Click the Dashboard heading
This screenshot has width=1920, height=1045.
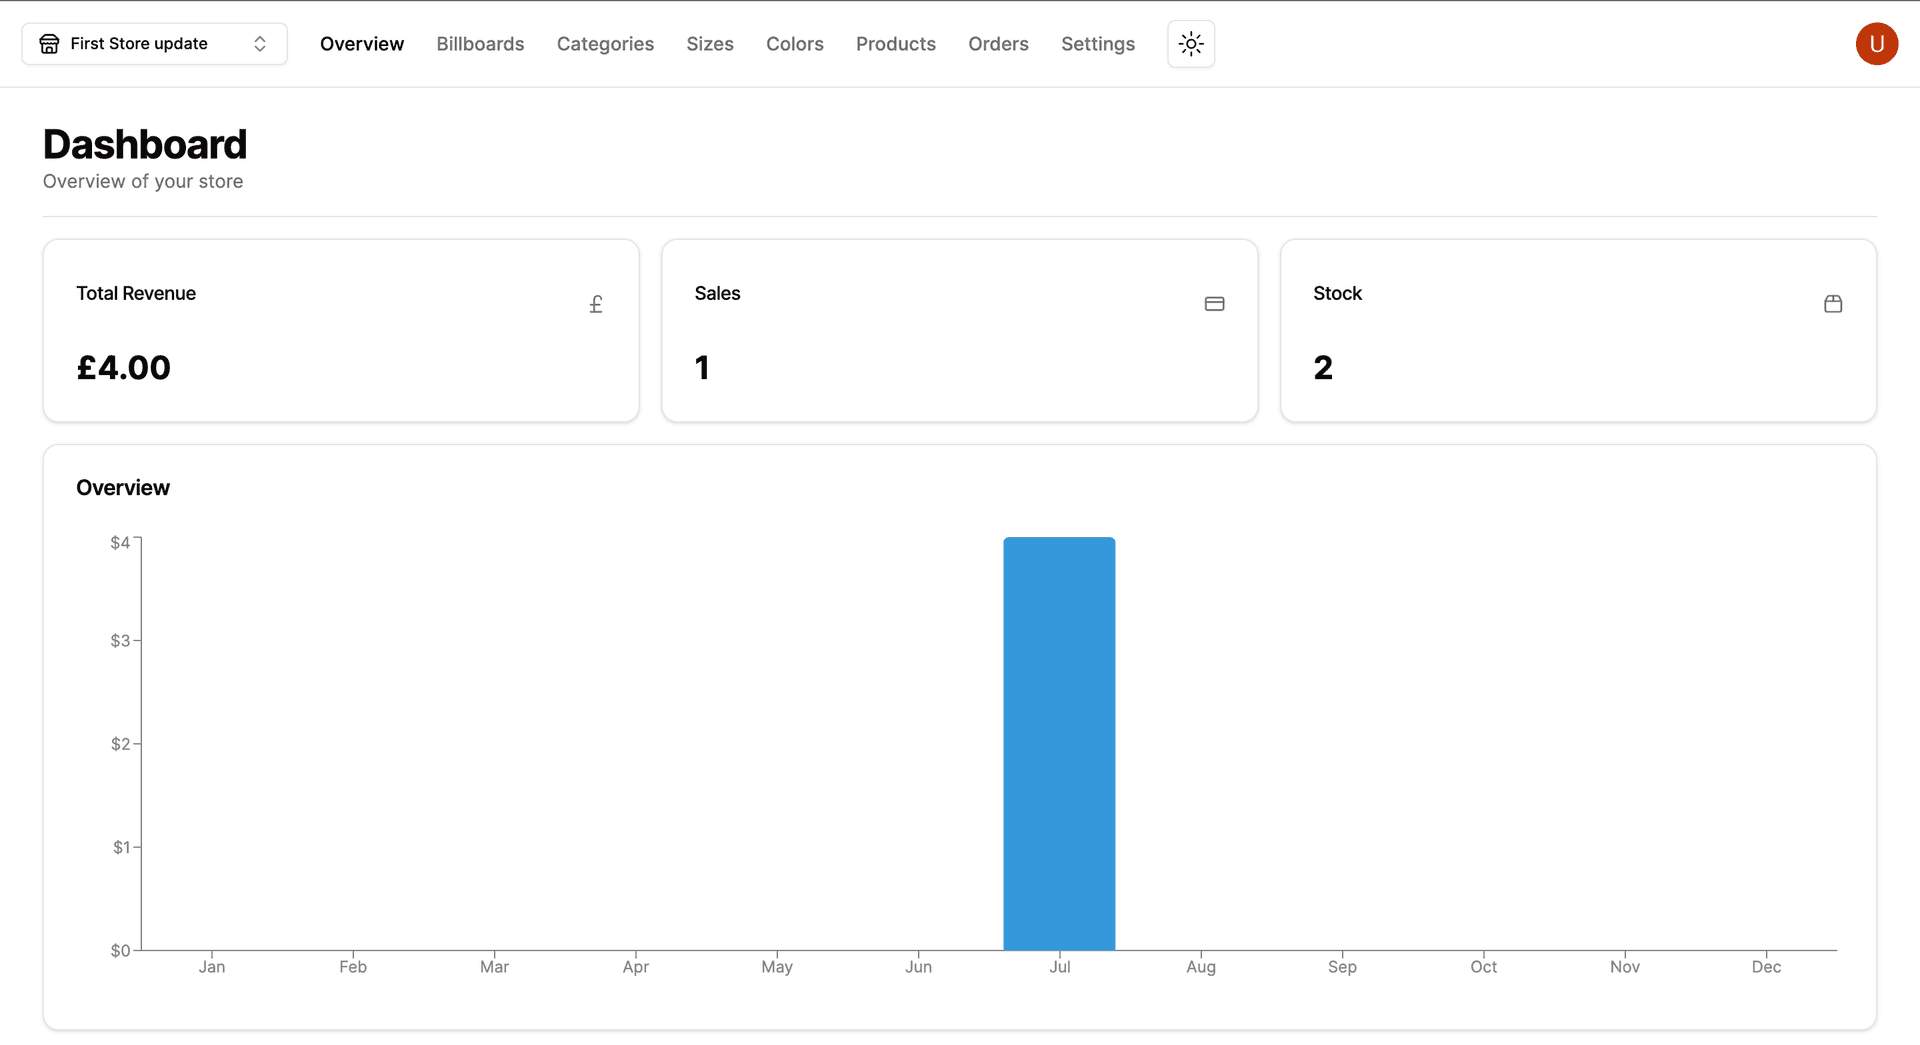(144, 143)
